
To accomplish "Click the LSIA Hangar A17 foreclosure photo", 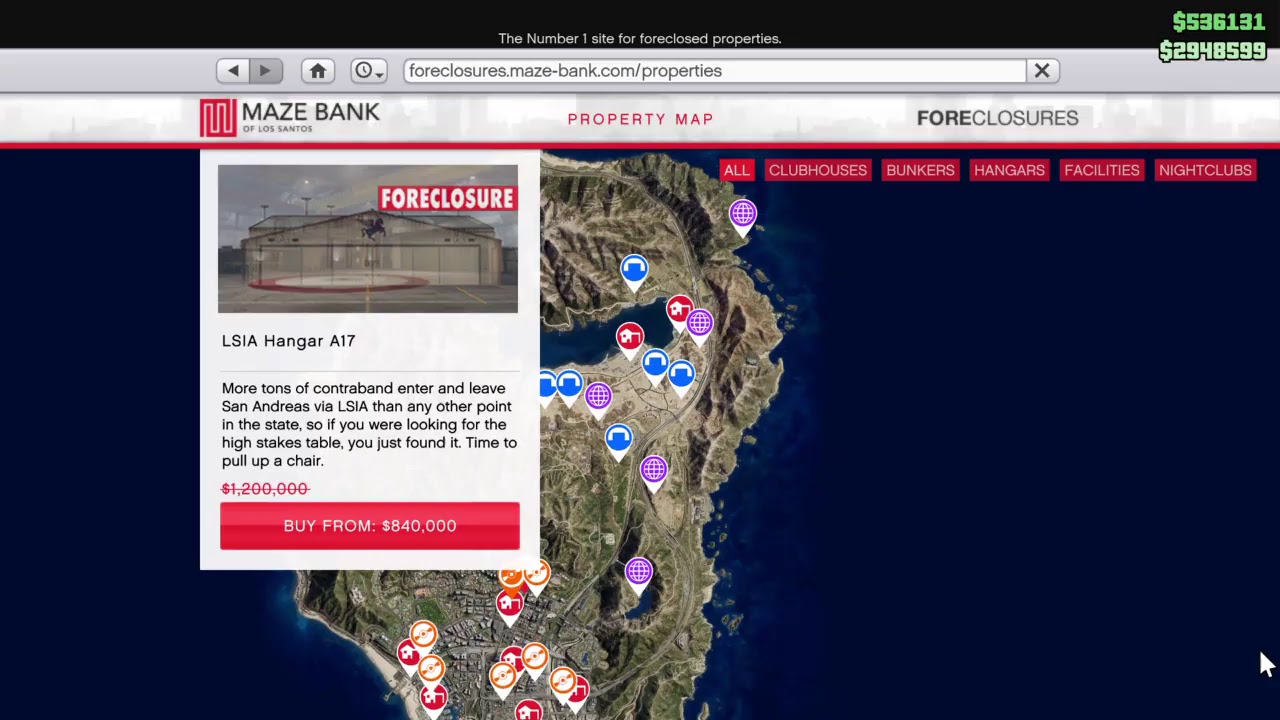I will [368, 239].
